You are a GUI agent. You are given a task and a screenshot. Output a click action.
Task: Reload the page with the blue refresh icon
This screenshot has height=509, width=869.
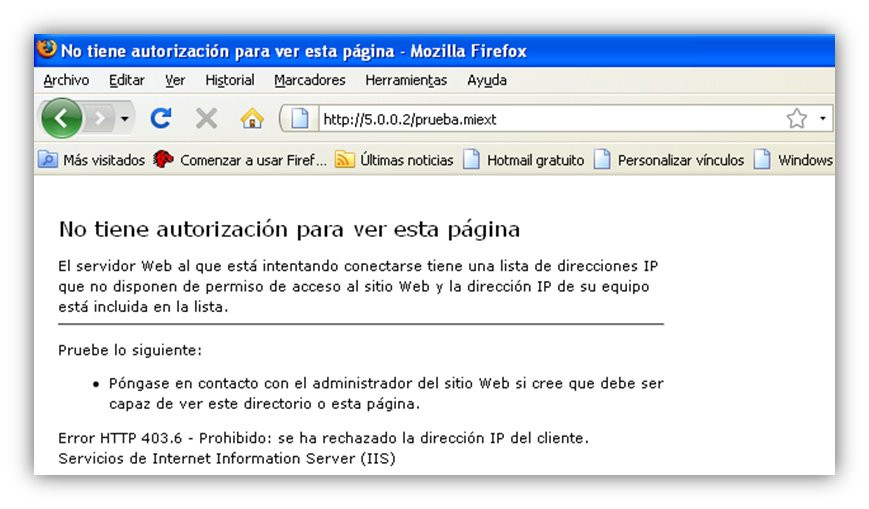161,118
